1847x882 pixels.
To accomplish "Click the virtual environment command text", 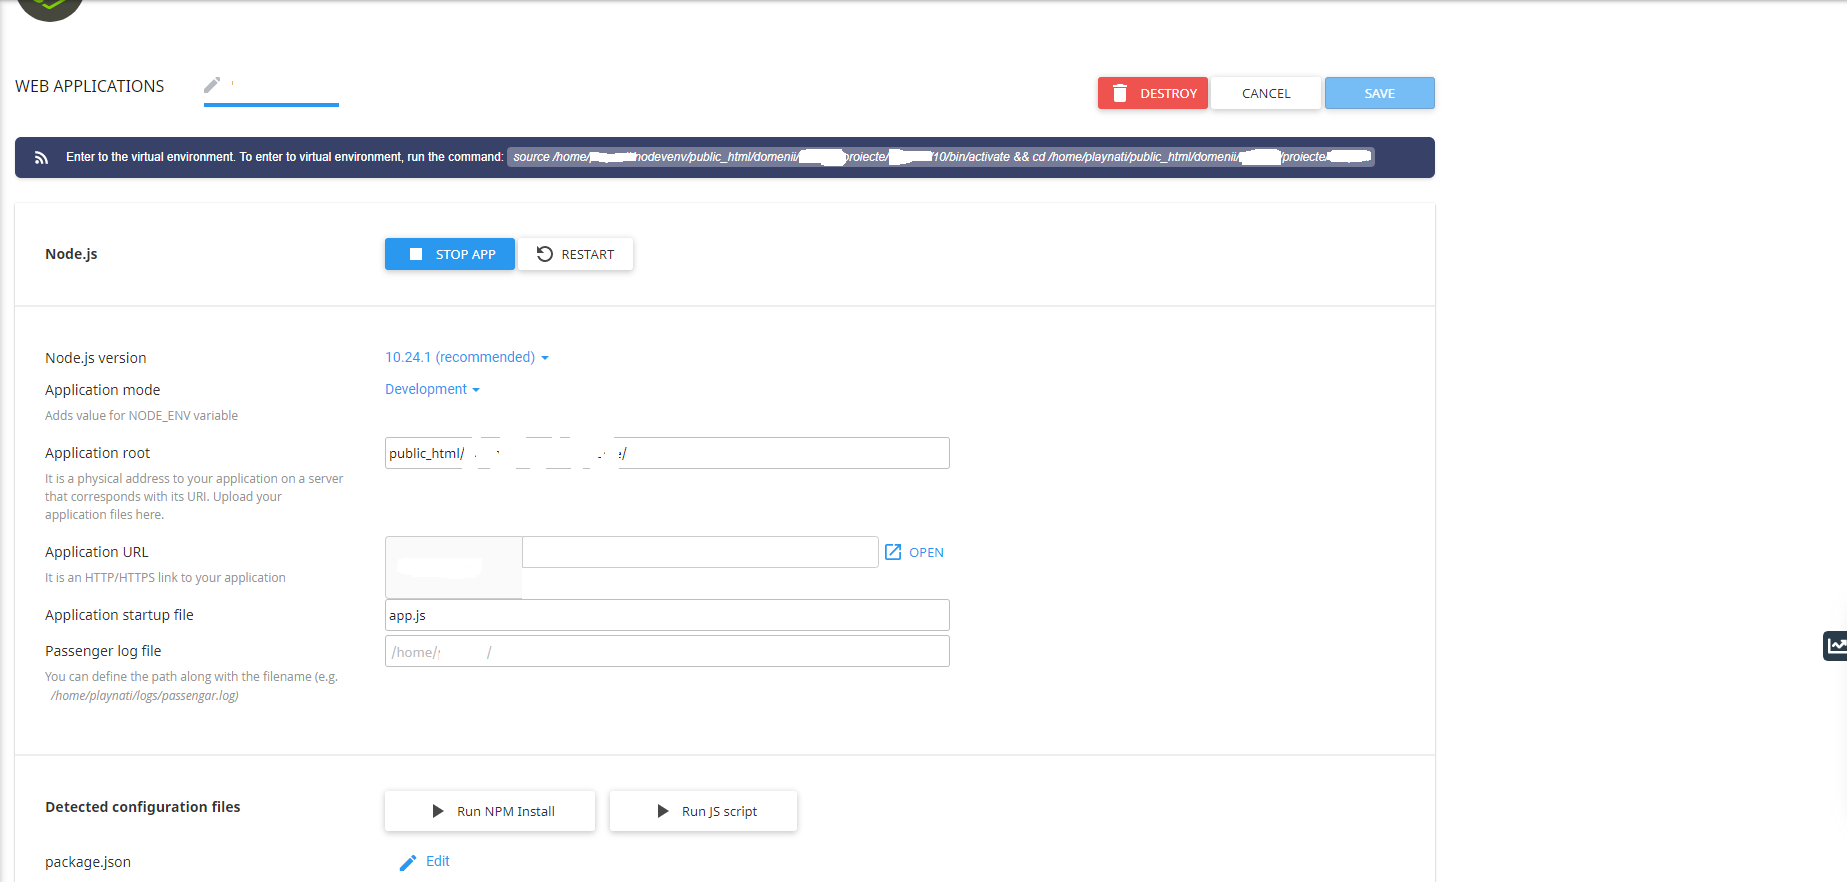I will pyautogui.click(x=940, y=157).
